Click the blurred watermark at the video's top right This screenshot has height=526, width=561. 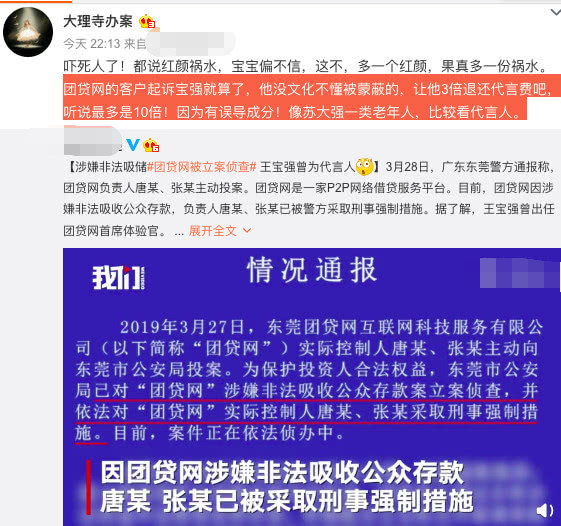pyautogui.click(x=519, y=273)
